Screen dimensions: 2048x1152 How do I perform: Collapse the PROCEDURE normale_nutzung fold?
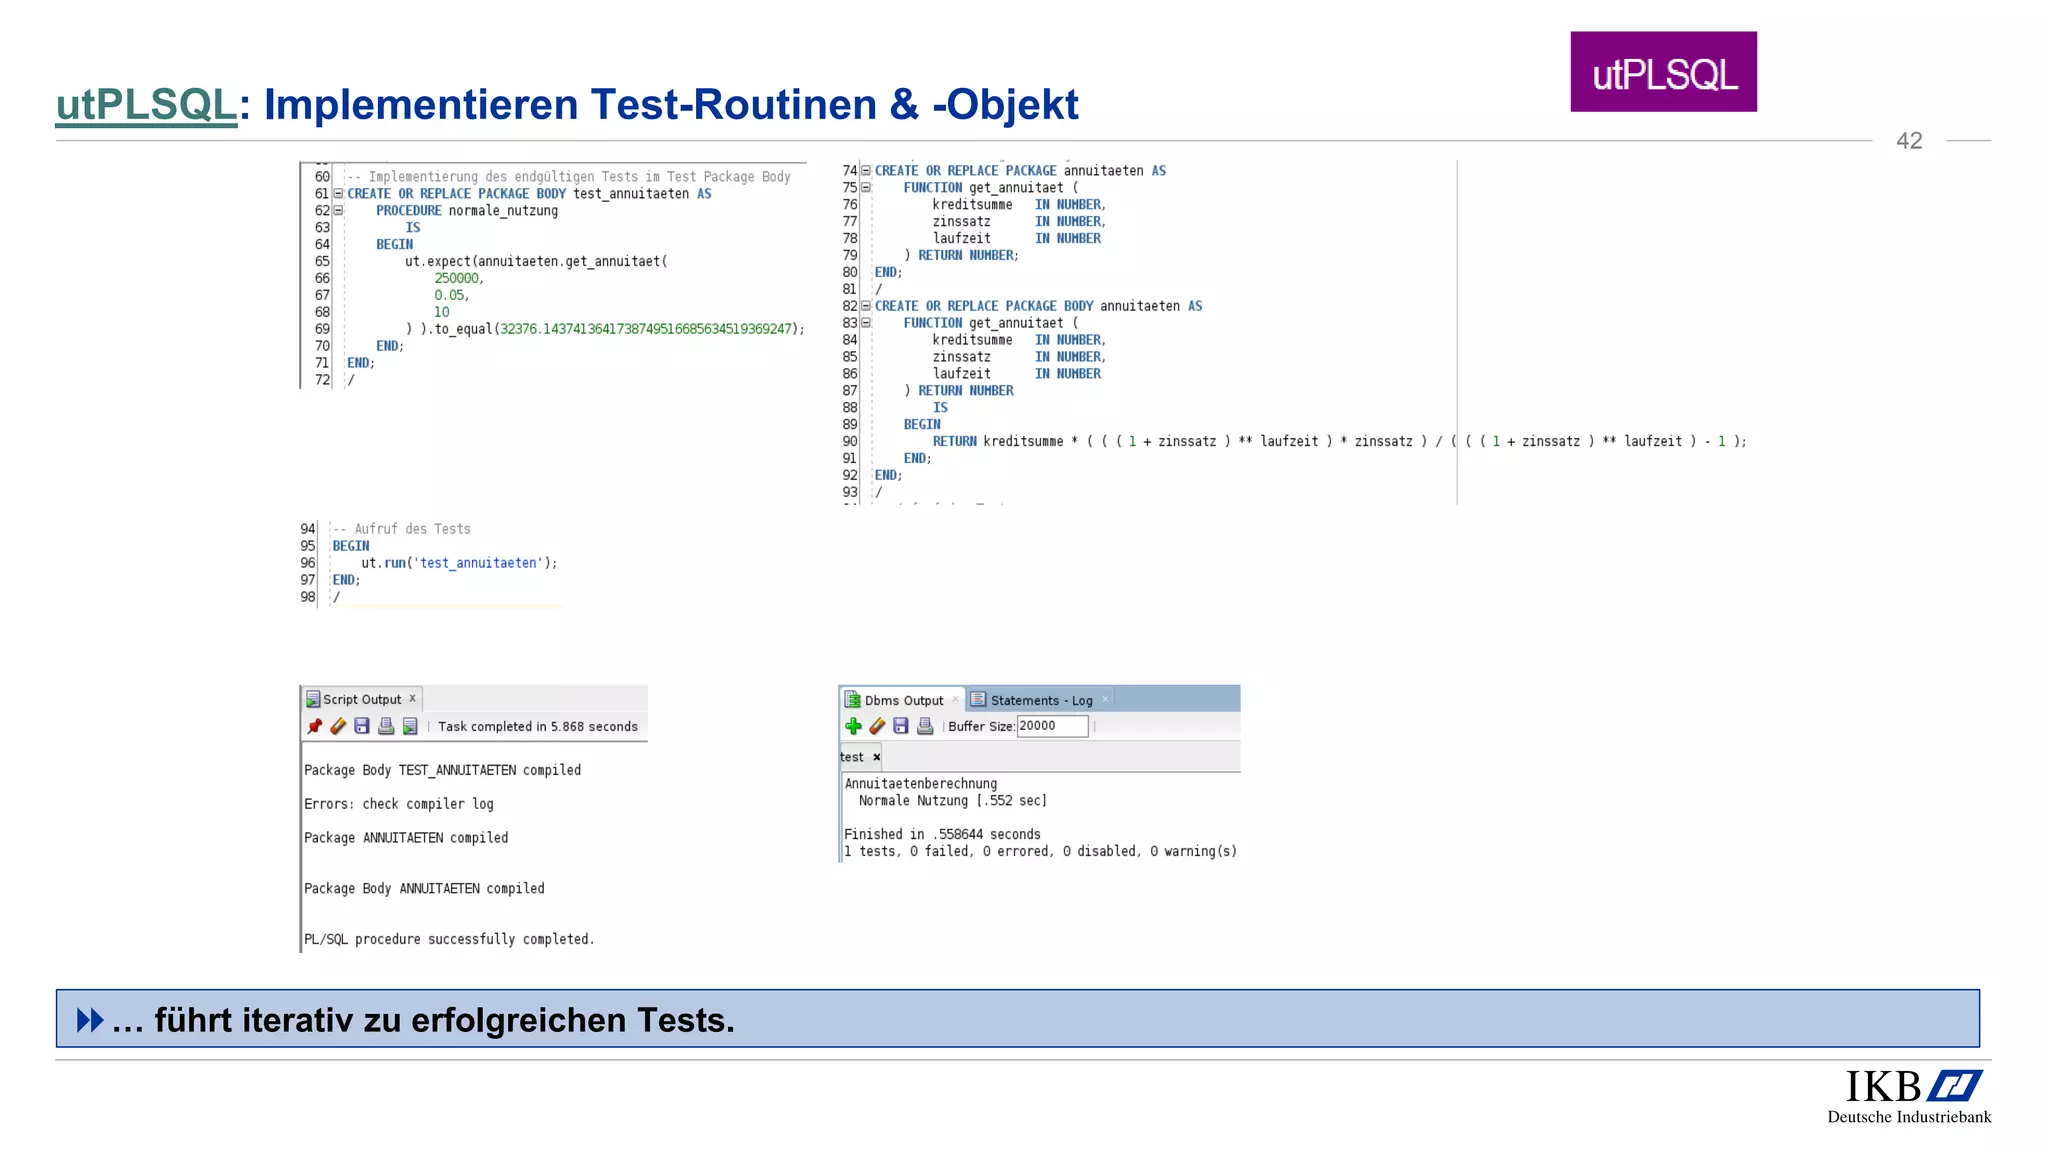point(338,211)
